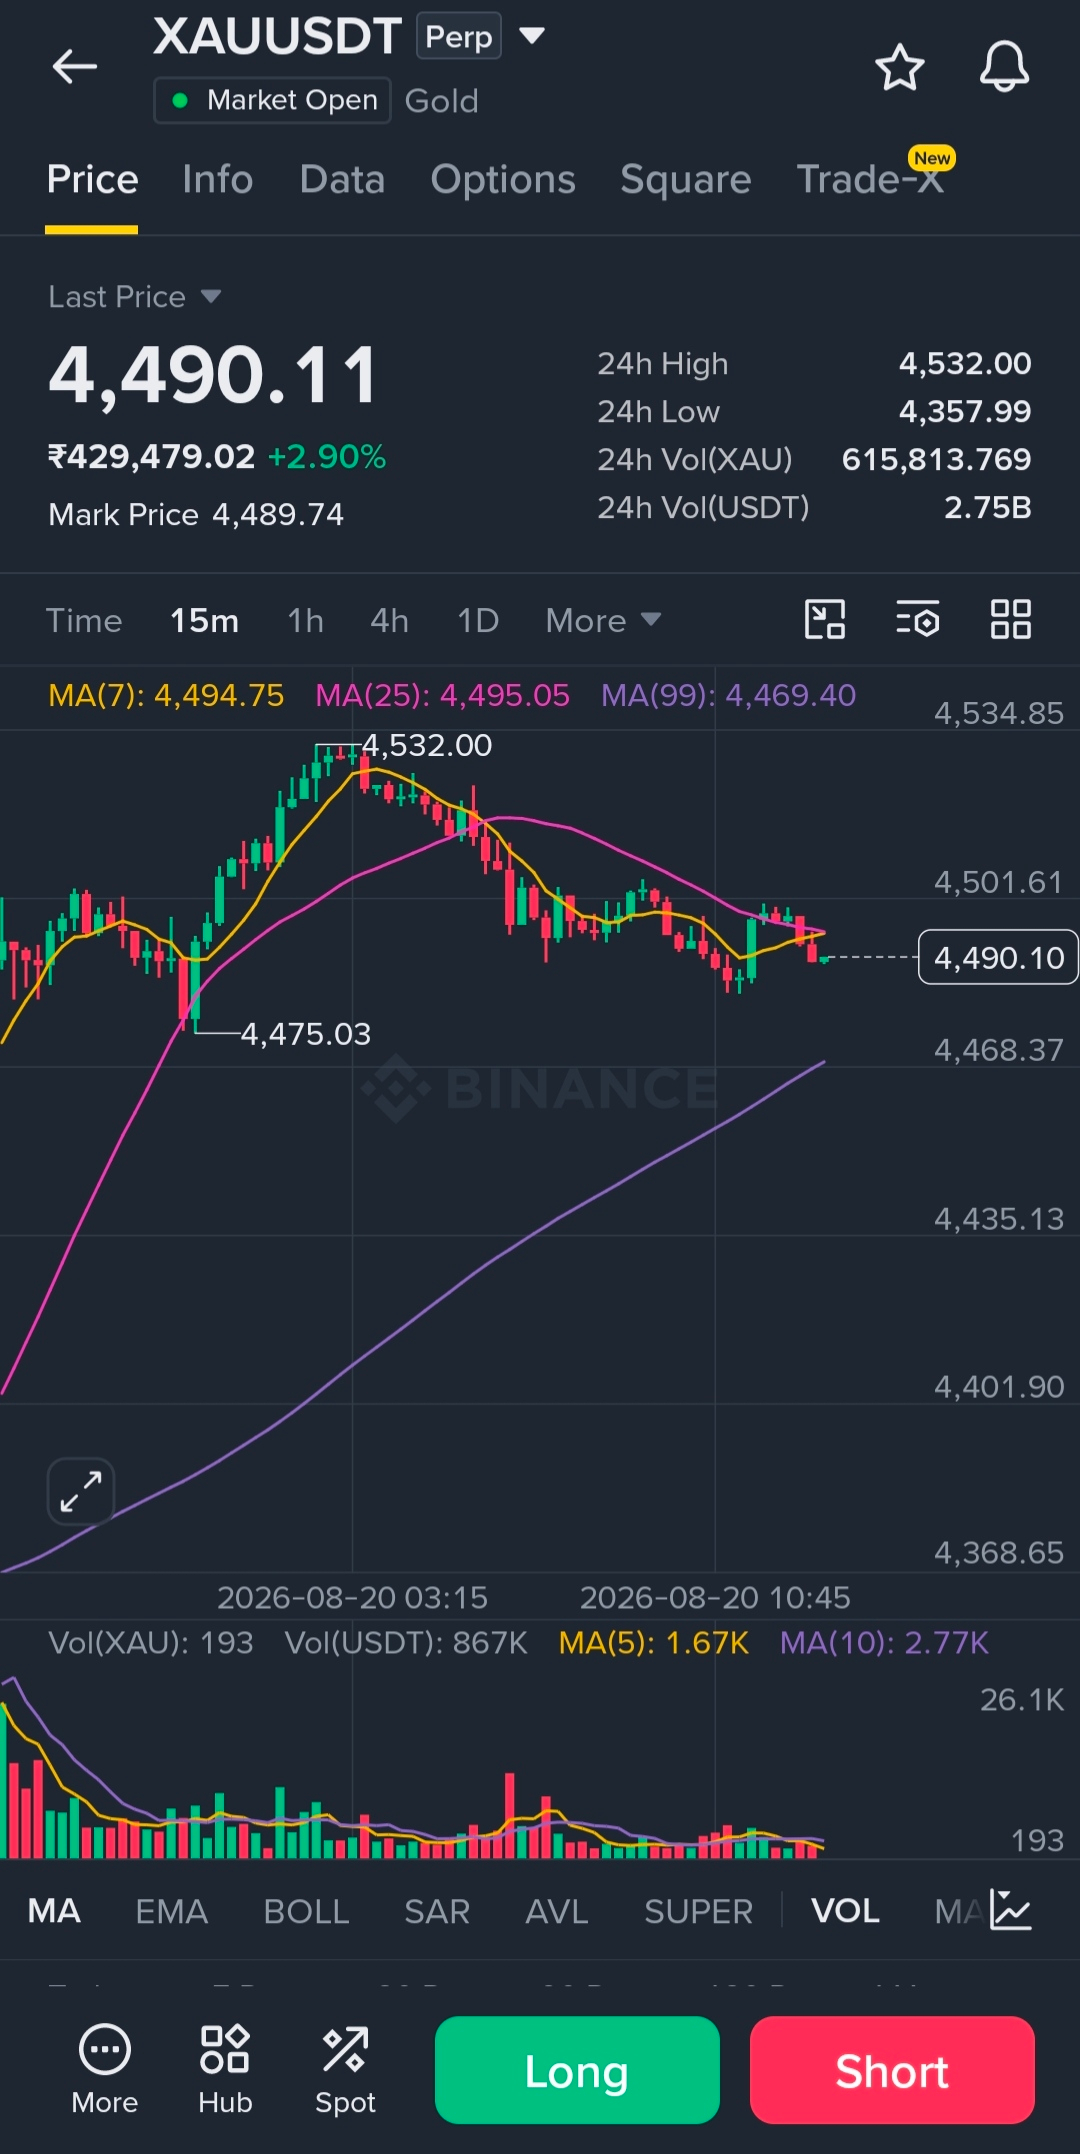Open price alerts with the bell icon
Image resolution: width=1080 pixels, height=2154 pixels.
(1004, 67)
